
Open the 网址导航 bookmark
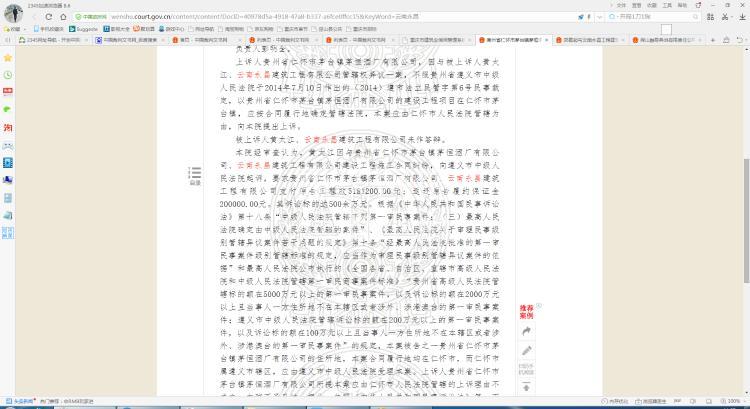click(201, 29)
